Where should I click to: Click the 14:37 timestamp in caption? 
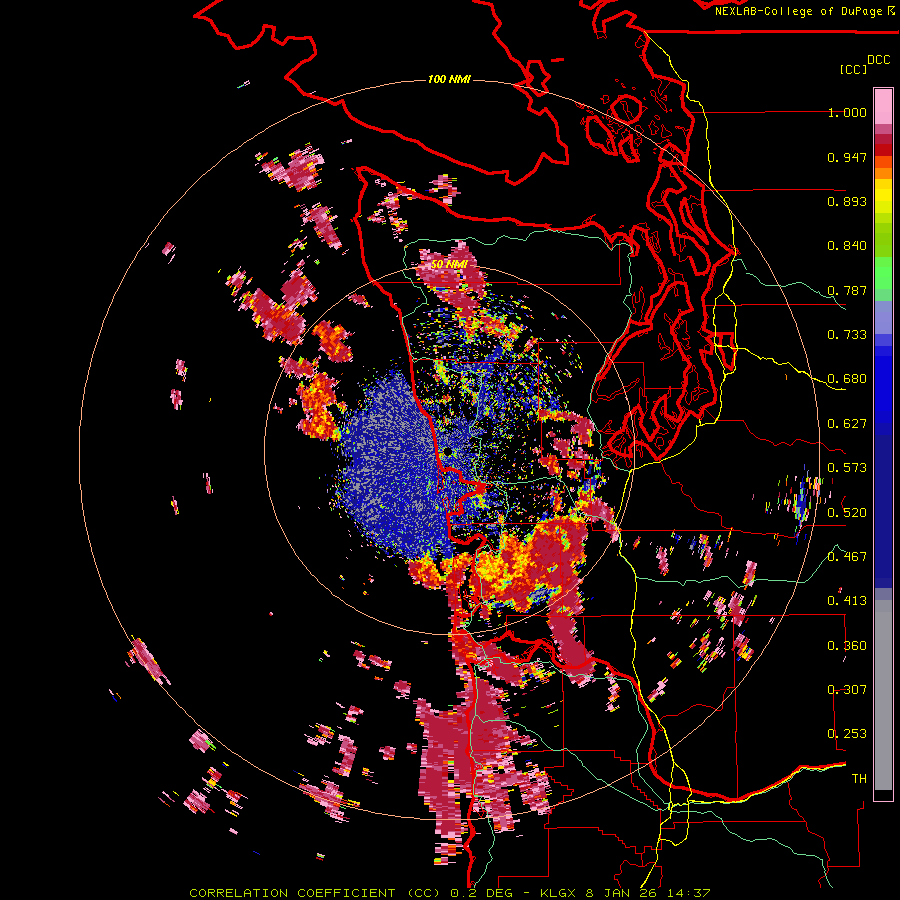[689, 893]
